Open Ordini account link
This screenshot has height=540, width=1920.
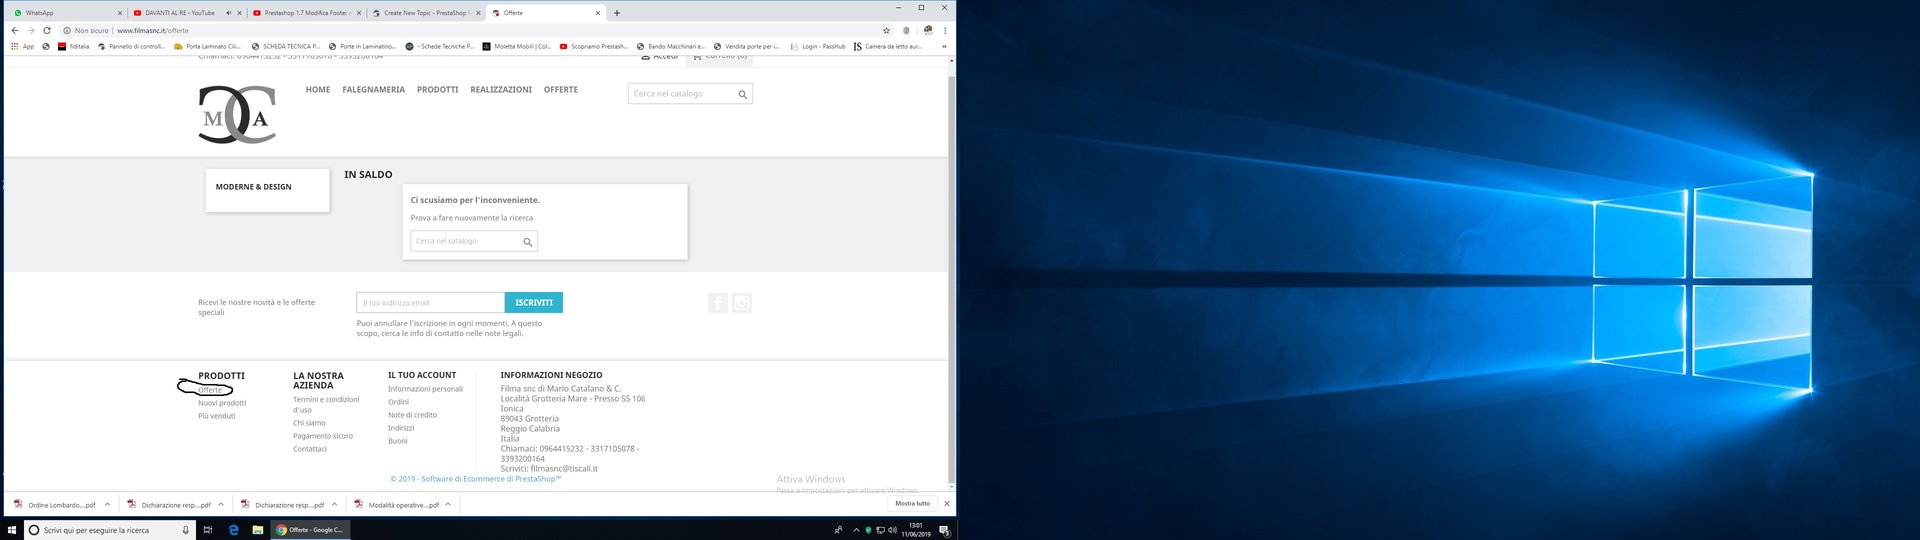click(399, 402)
